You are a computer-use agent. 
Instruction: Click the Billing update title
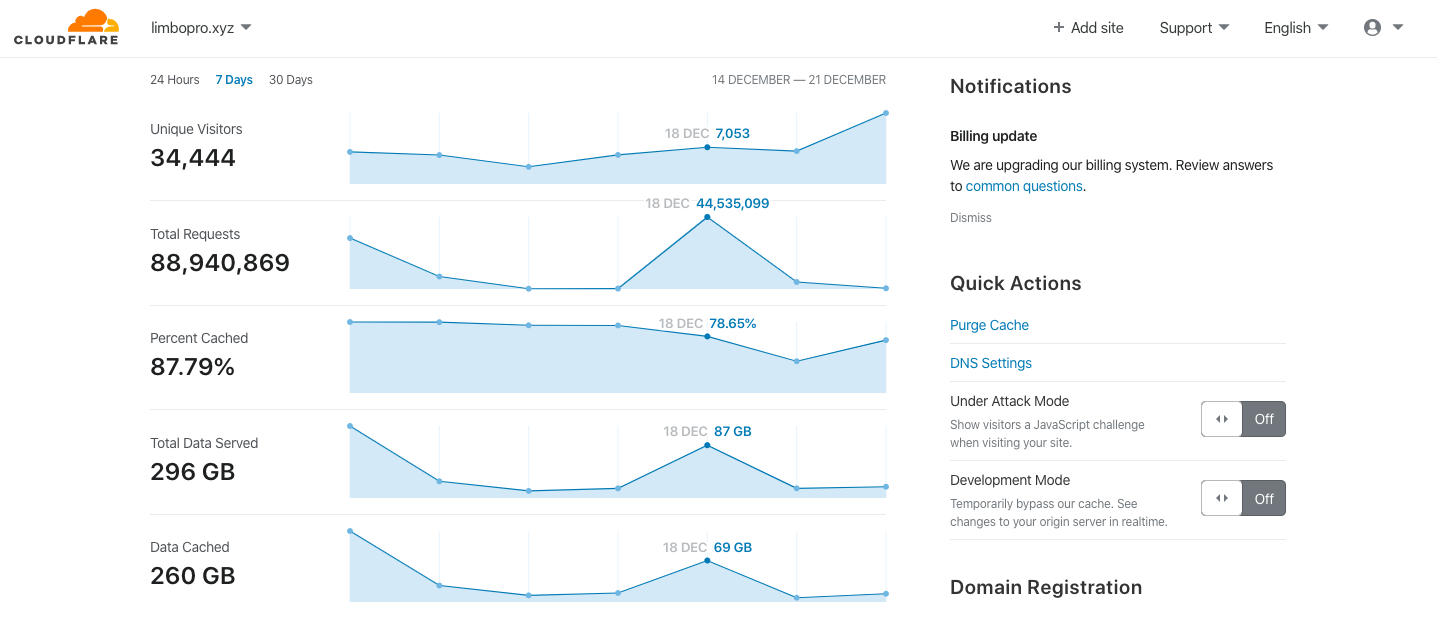[x=993, y=136]
